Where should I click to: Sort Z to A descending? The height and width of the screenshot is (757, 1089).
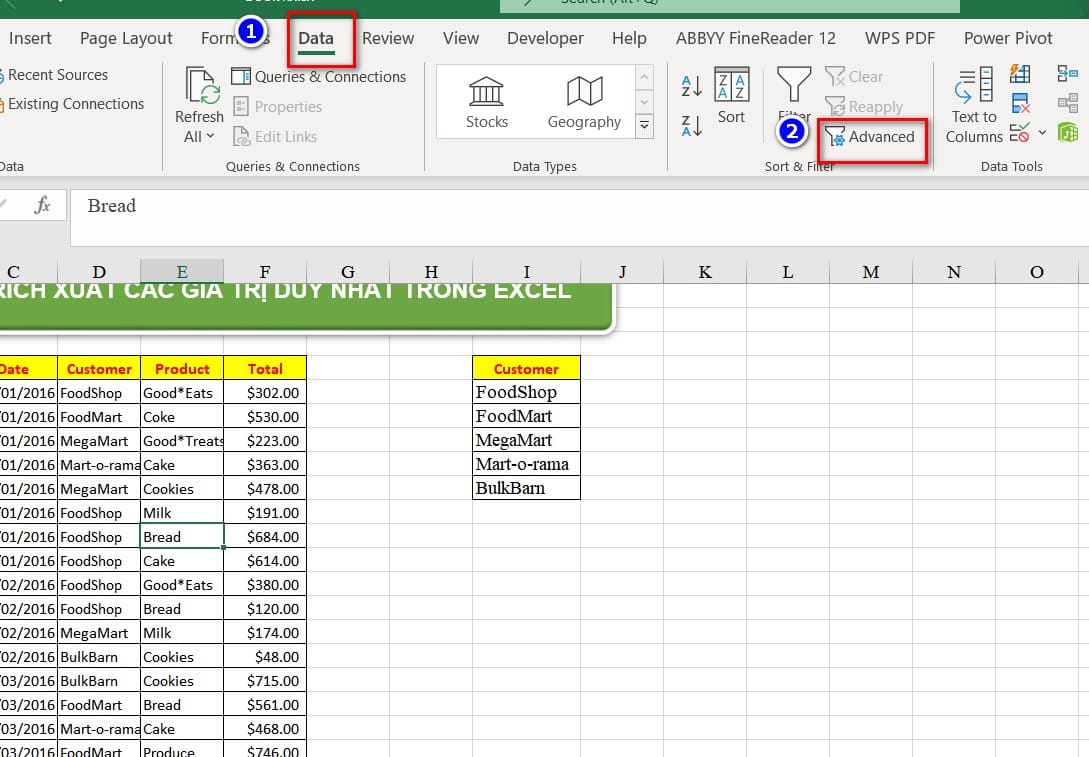(691, 126)
